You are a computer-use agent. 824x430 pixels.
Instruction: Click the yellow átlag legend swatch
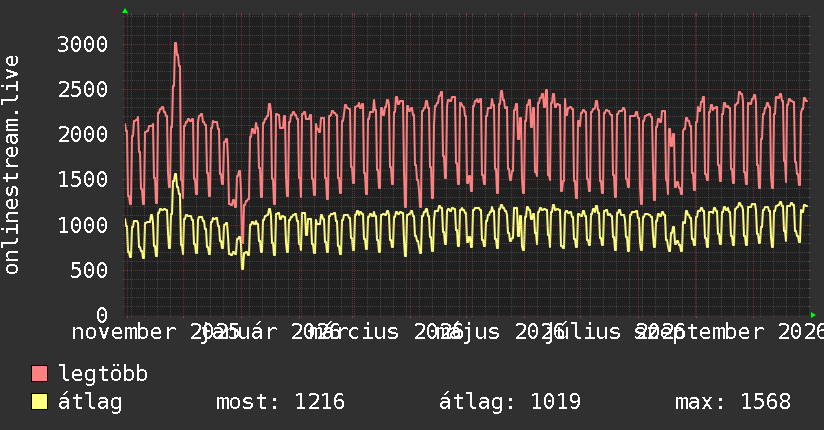click(39, 401)
